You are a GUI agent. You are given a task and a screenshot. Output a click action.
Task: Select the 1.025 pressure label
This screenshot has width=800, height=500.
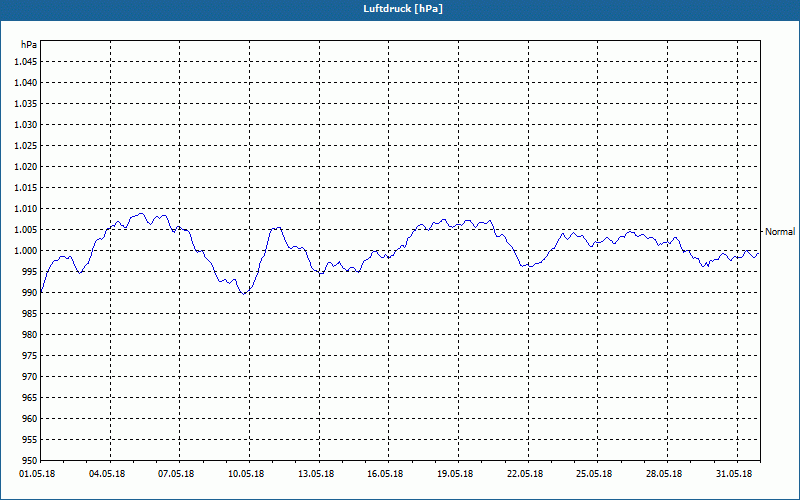26,145
